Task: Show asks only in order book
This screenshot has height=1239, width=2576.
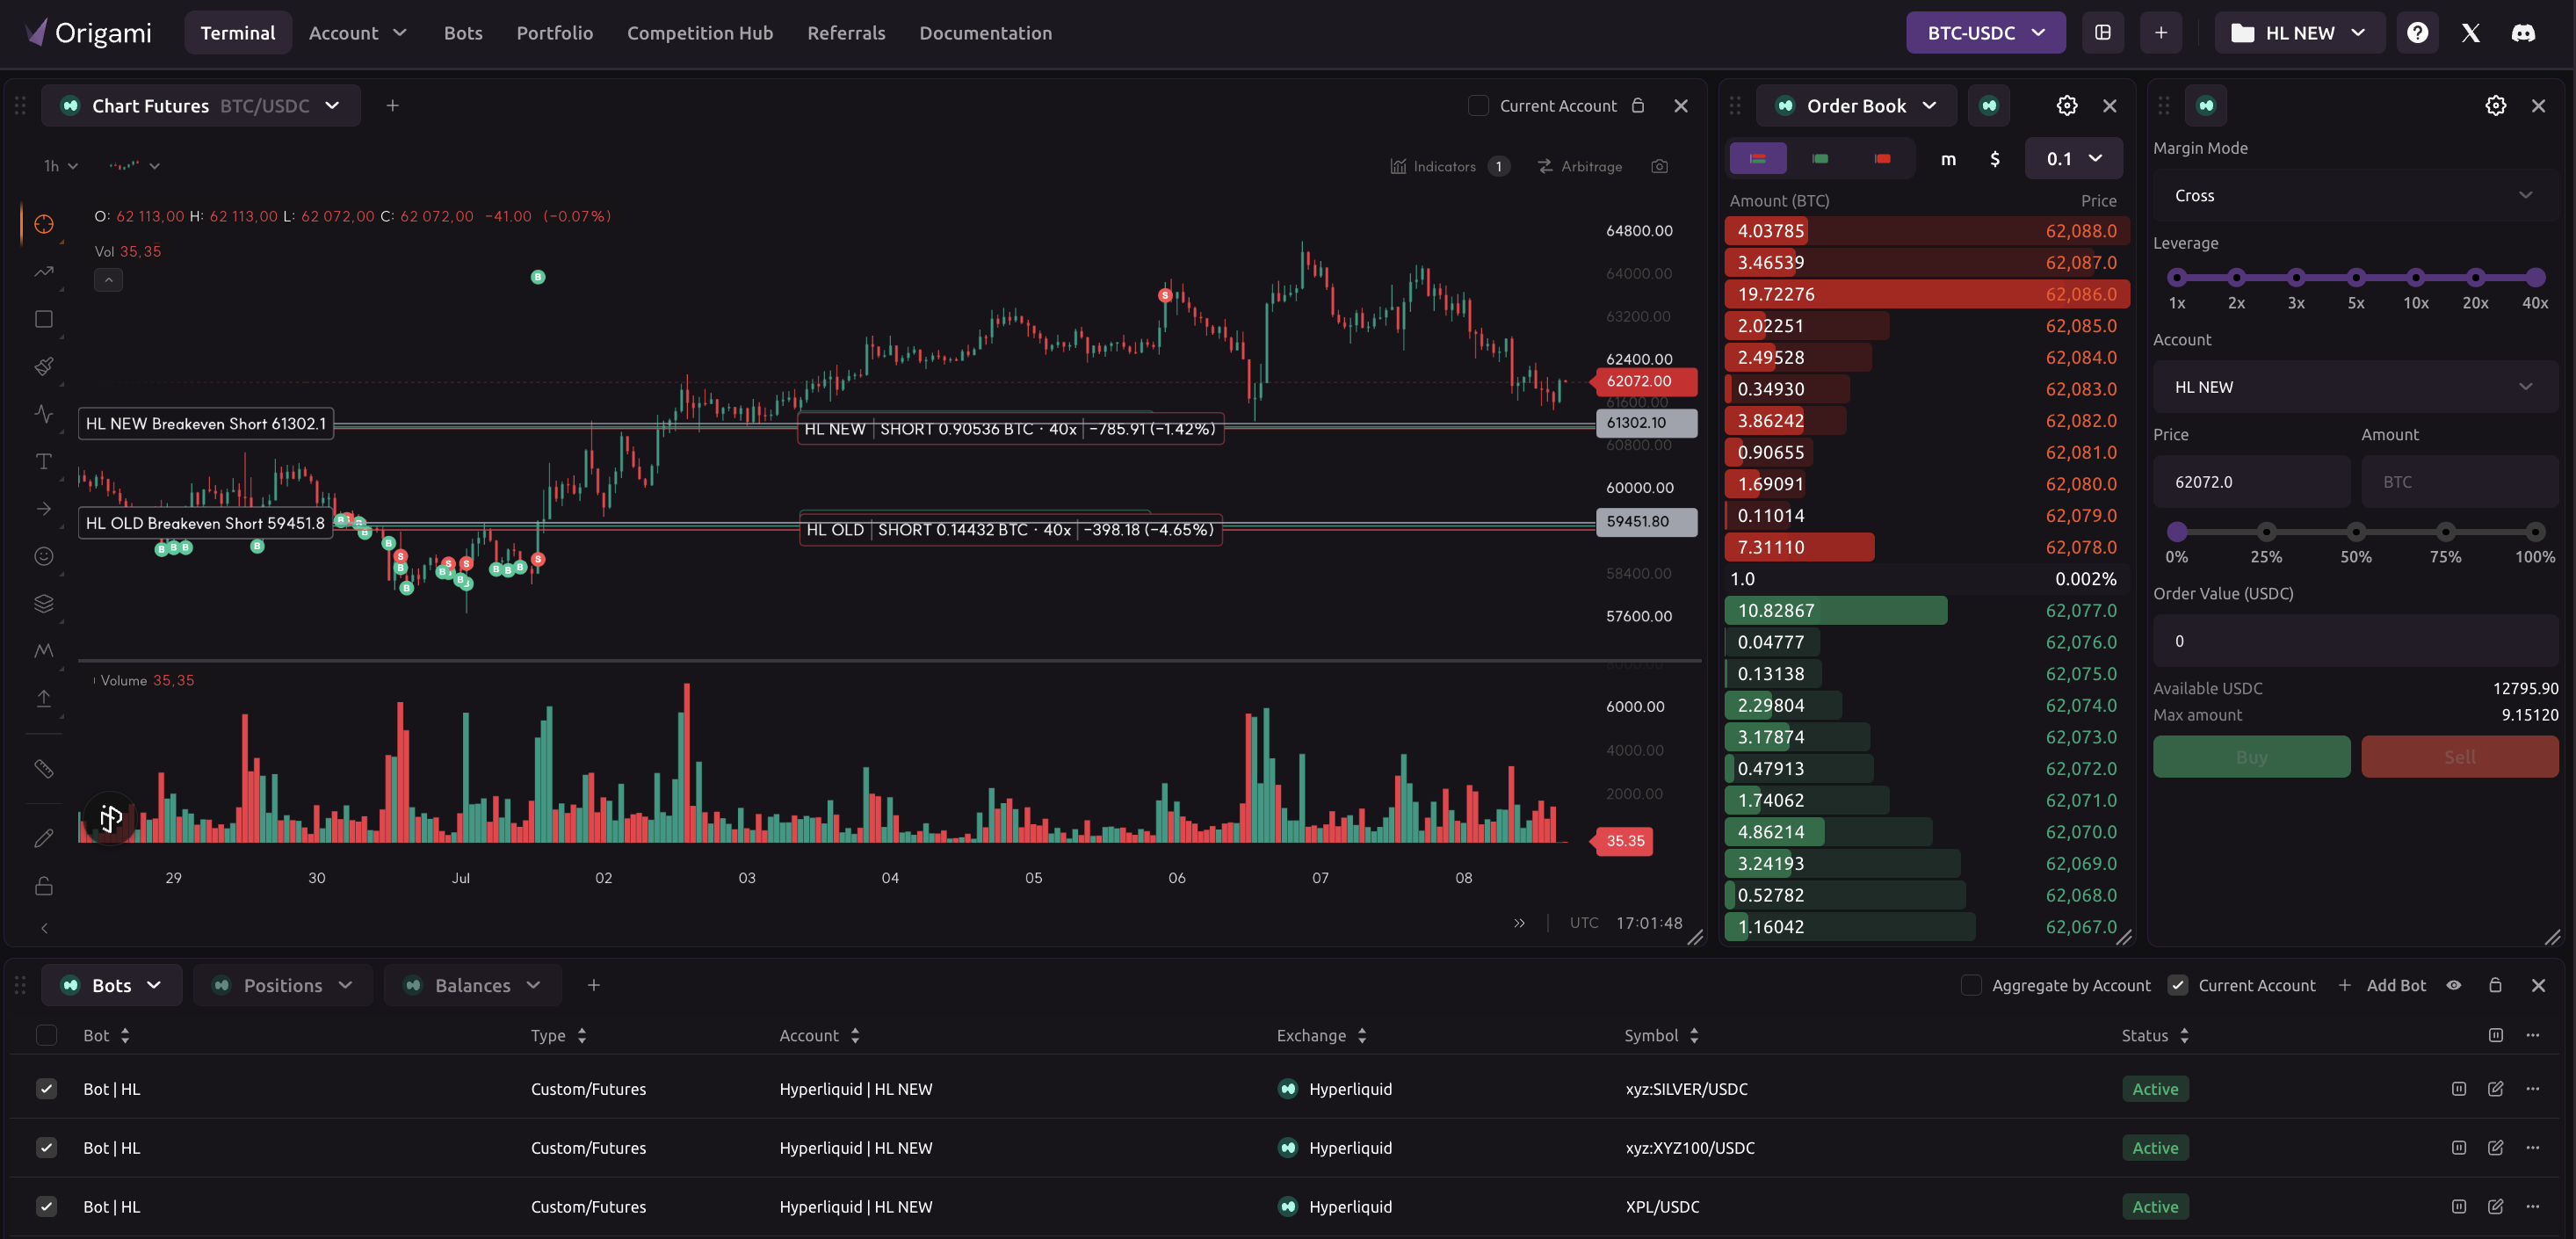Action: point(1883,158)
